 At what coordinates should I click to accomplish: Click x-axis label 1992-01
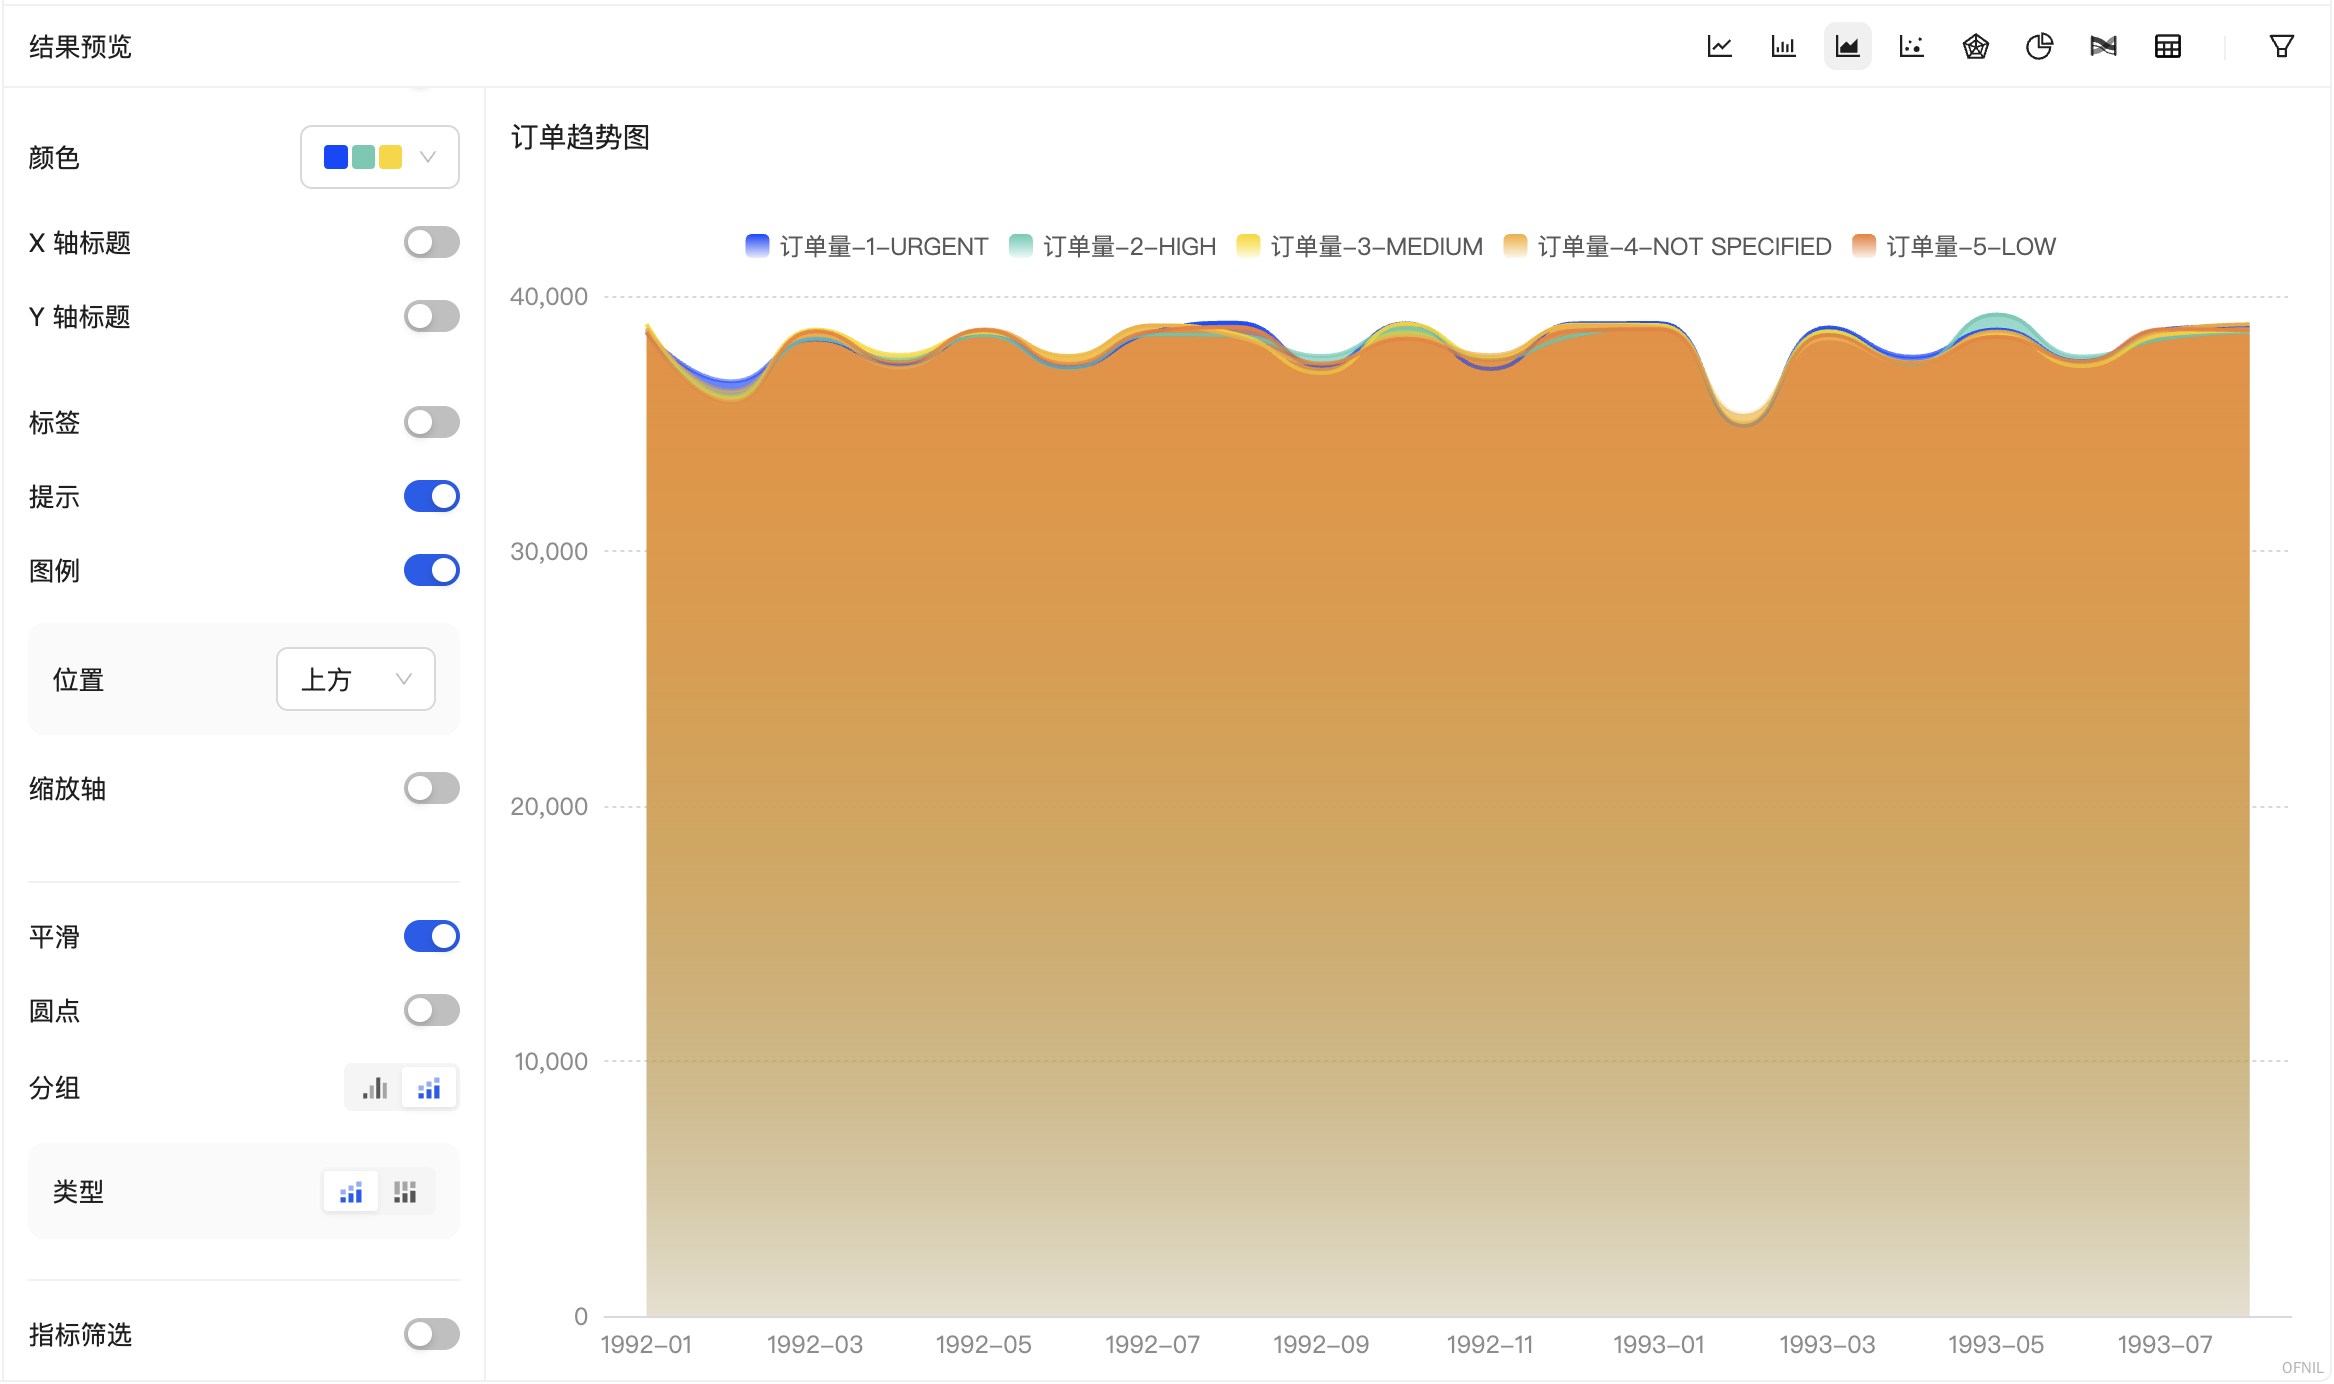point(646,1345)
